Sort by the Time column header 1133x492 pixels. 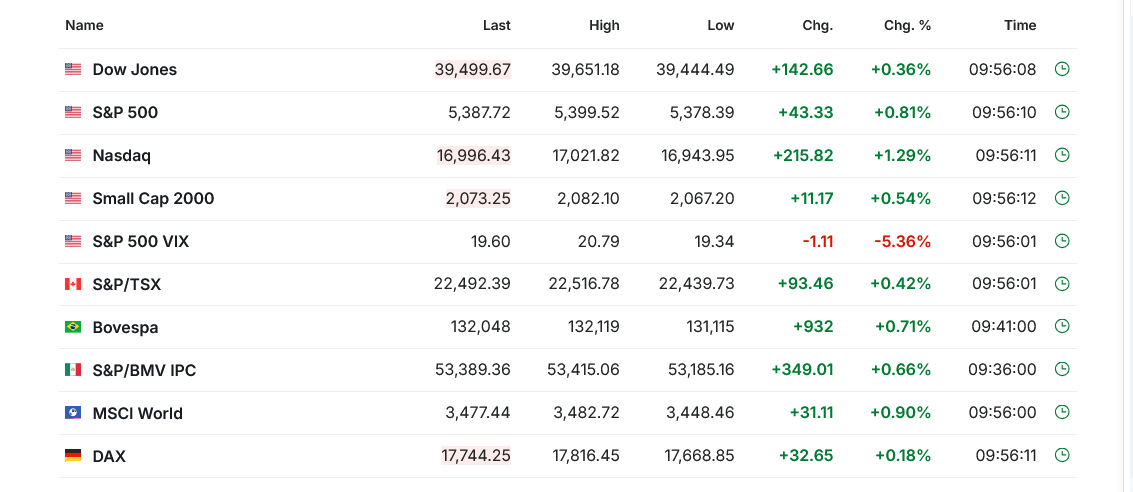click(1020, 25)
